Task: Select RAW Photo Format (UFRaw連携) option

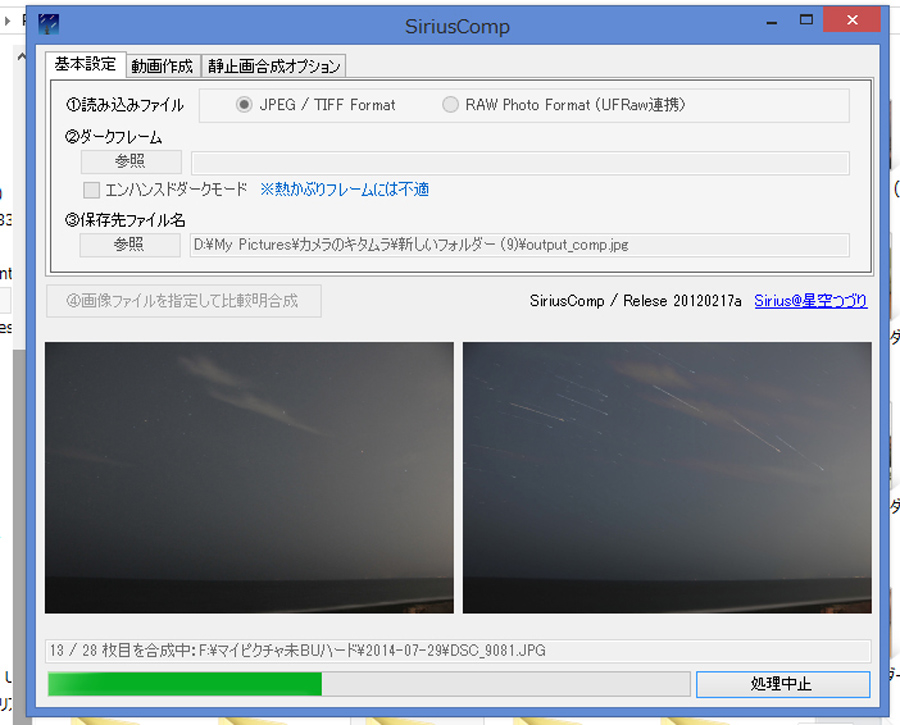Action: click(451, 105)
